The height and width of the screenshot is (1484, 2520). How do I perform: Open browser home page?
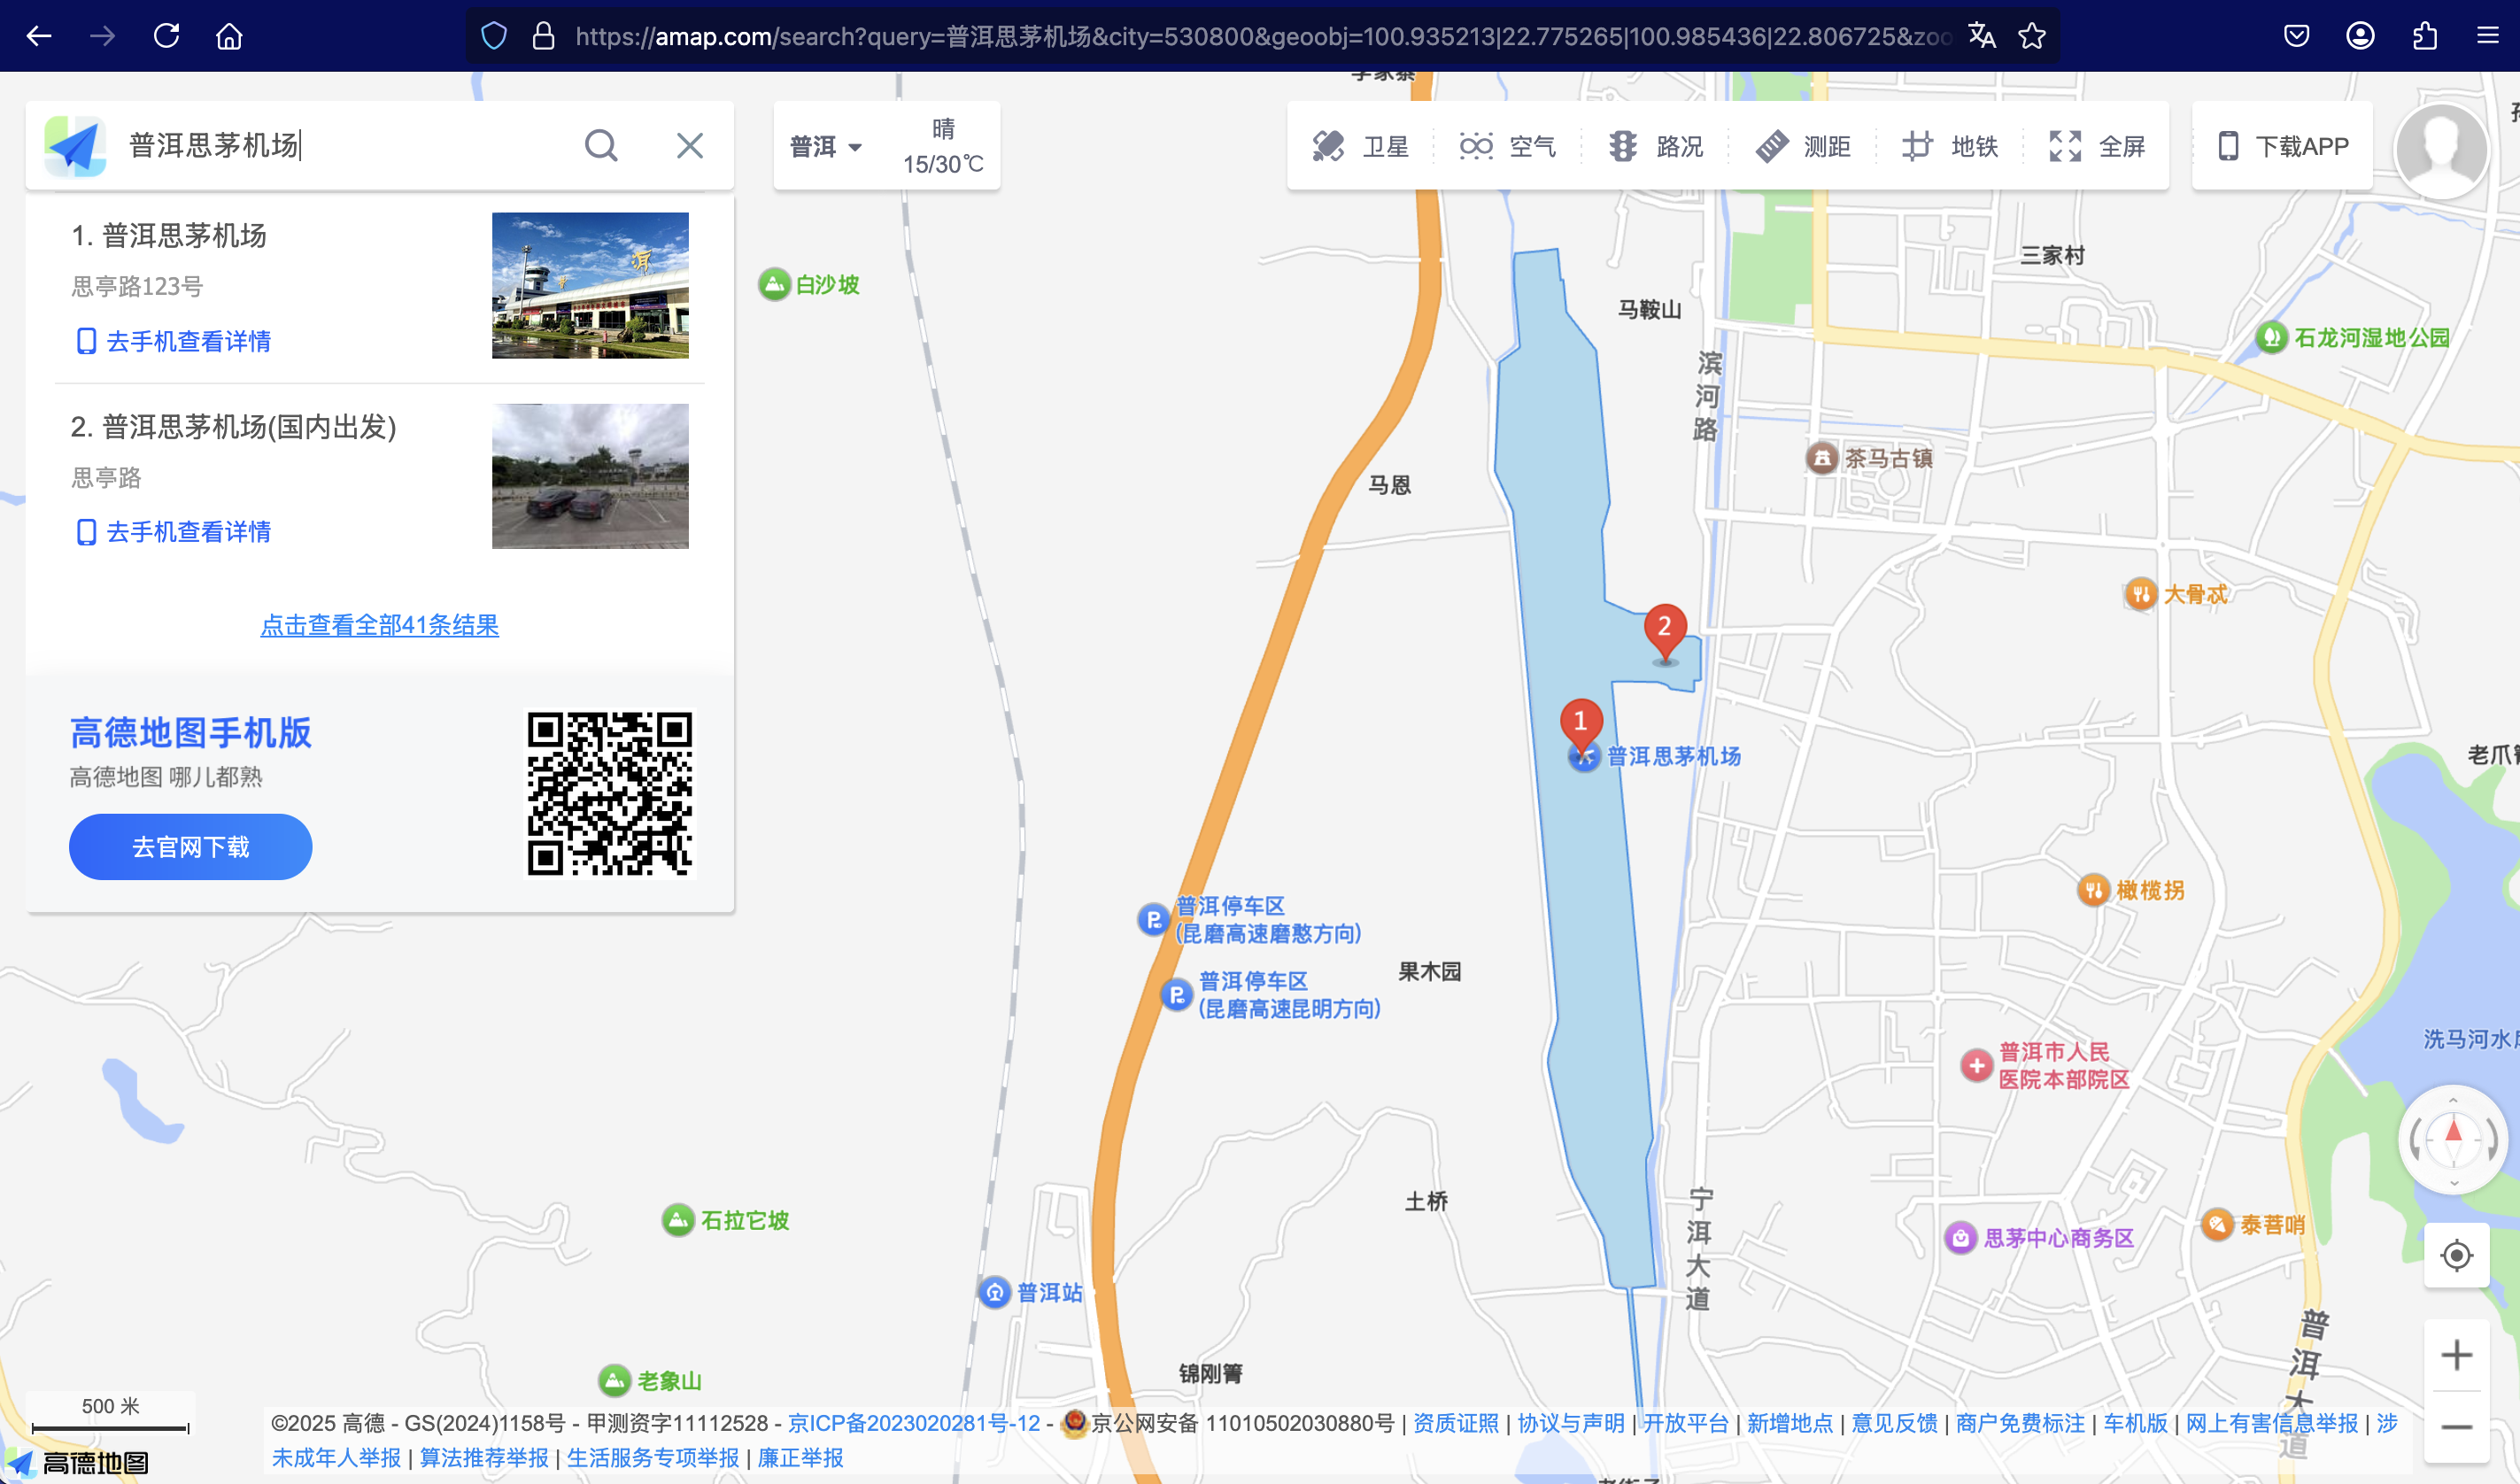[229, 36]
